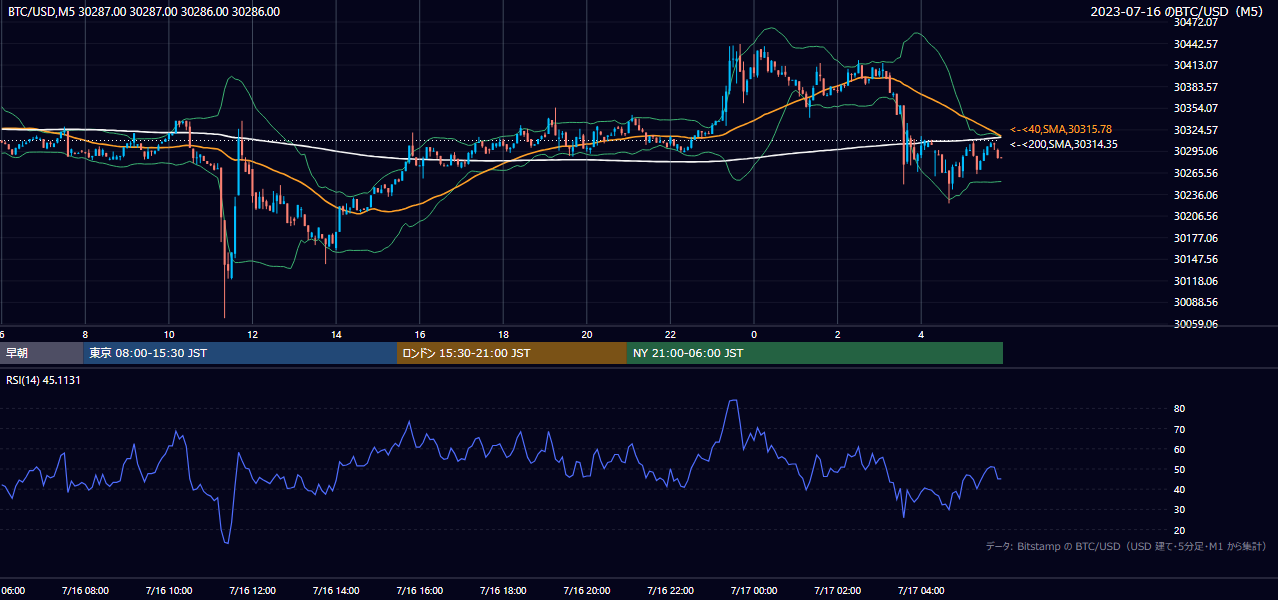Click price axis value 30118.06
Viewport: 1278px width, 600px height.
(1196, 281)
